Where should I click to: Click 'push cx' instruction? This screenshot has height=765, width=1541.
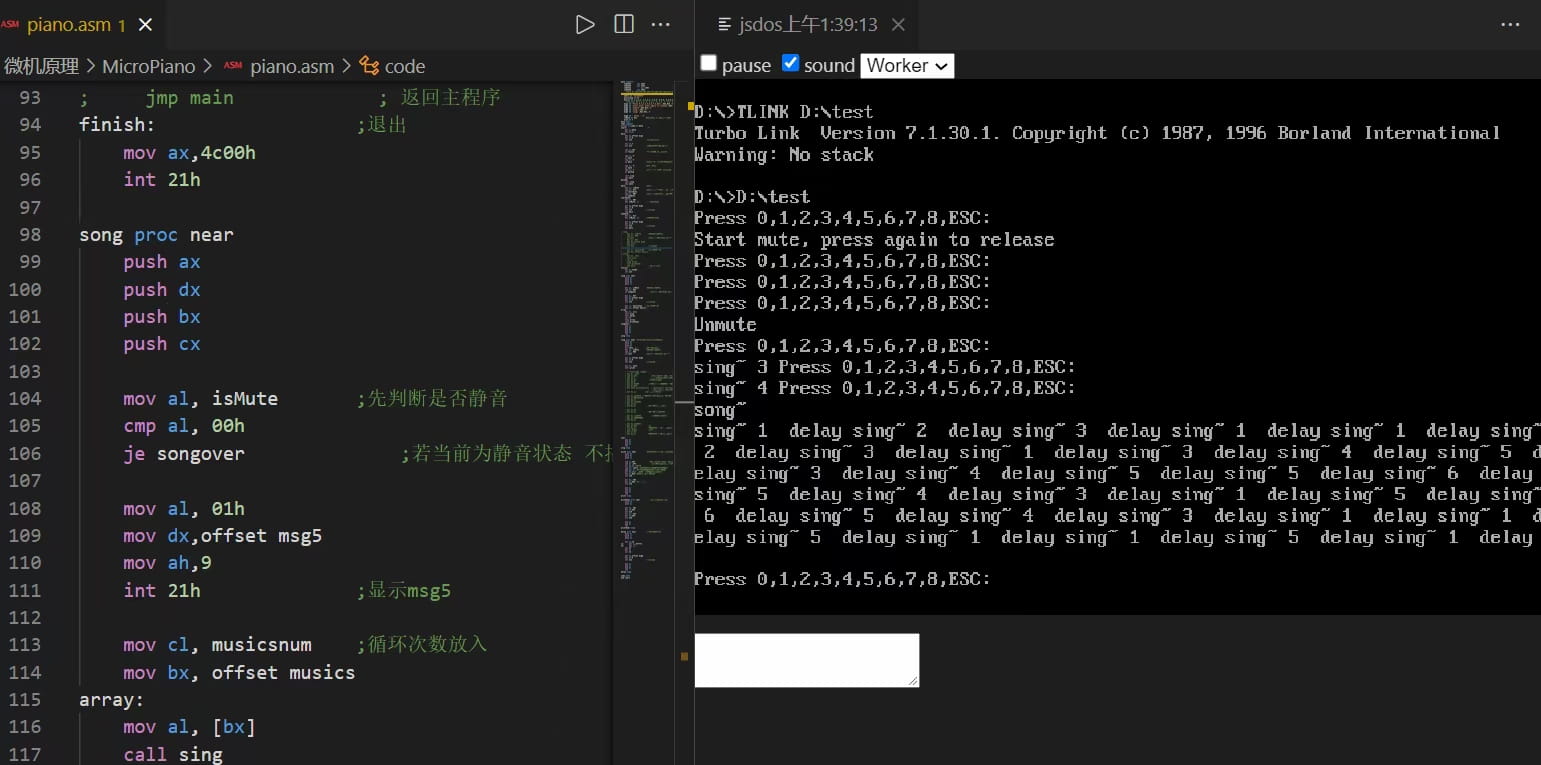pyautogui.click(x=162, y=343)
